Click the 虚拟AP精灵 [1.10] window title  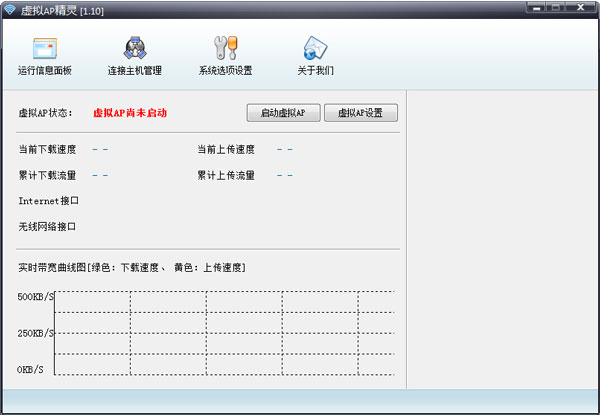click(62, 10)
